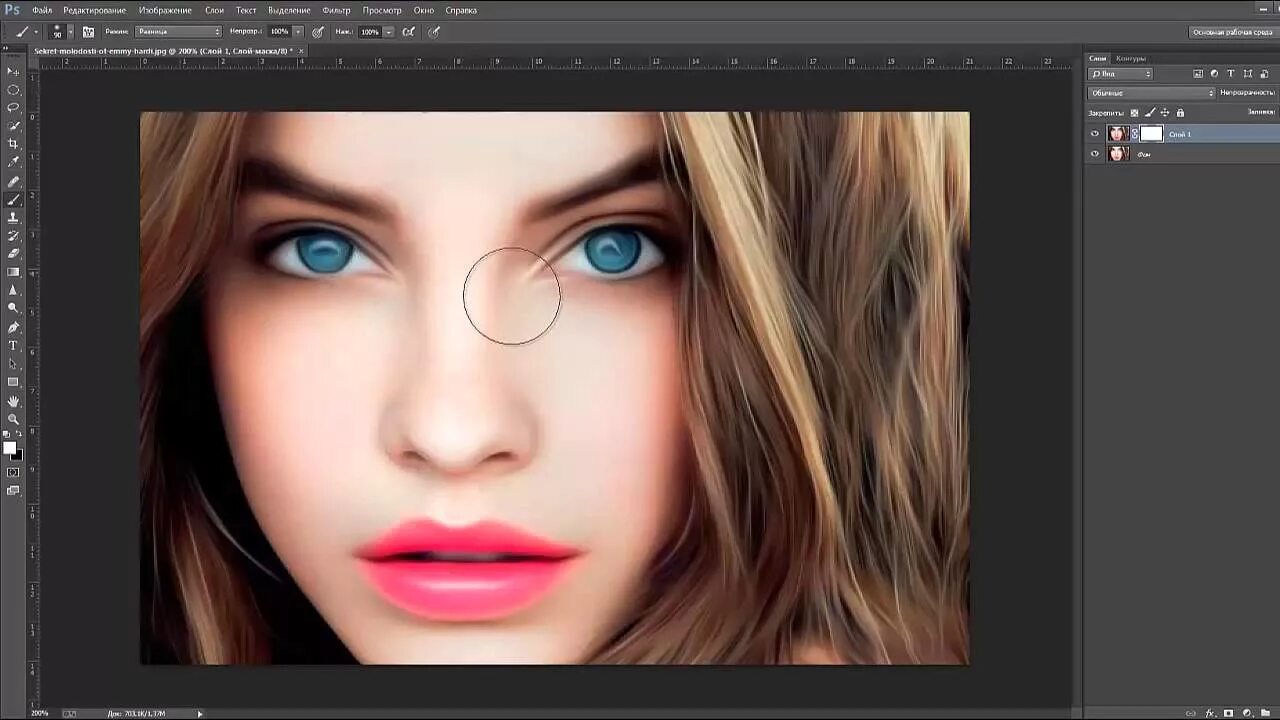Select the Eraser tool
Viewport: 1280px width, 720px height.
point(13,254)
